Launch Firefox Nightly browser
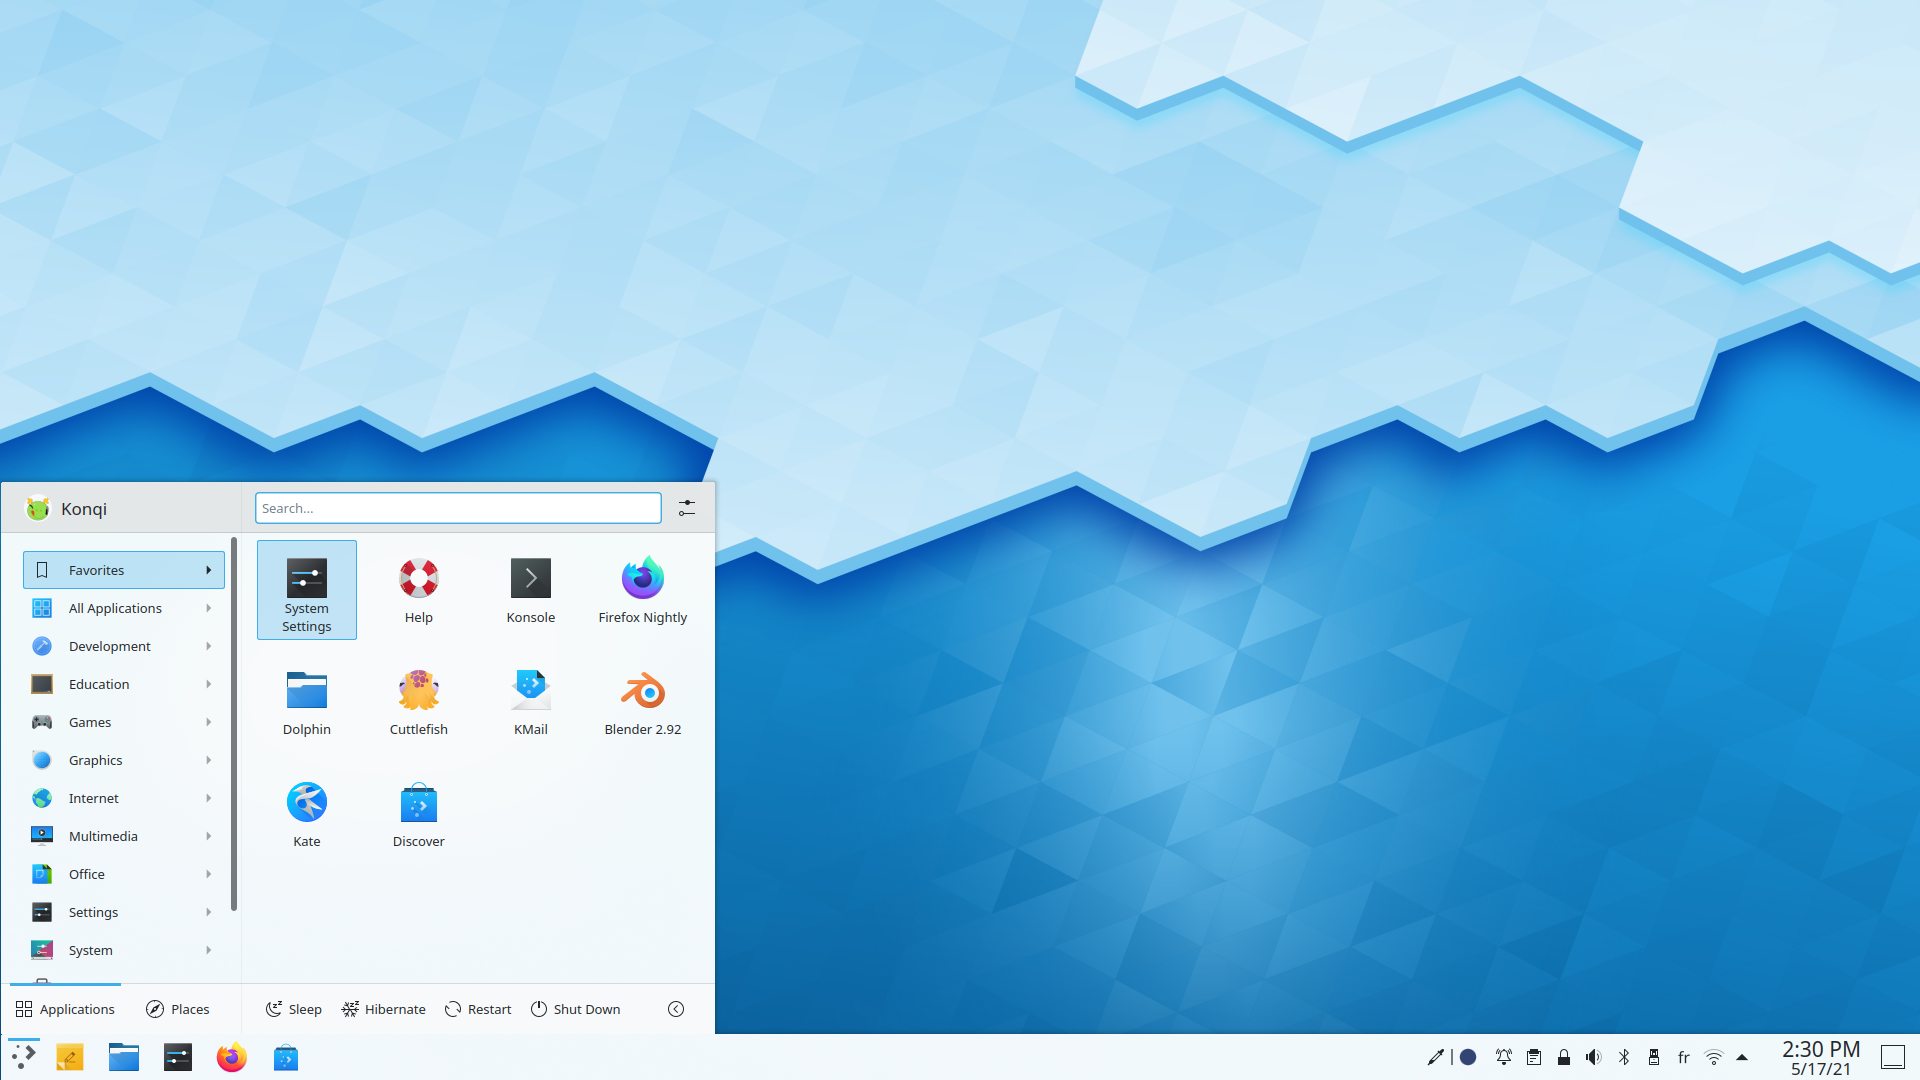Image resolution: width=1920 pixels, height=1080 pixels. 642,587
